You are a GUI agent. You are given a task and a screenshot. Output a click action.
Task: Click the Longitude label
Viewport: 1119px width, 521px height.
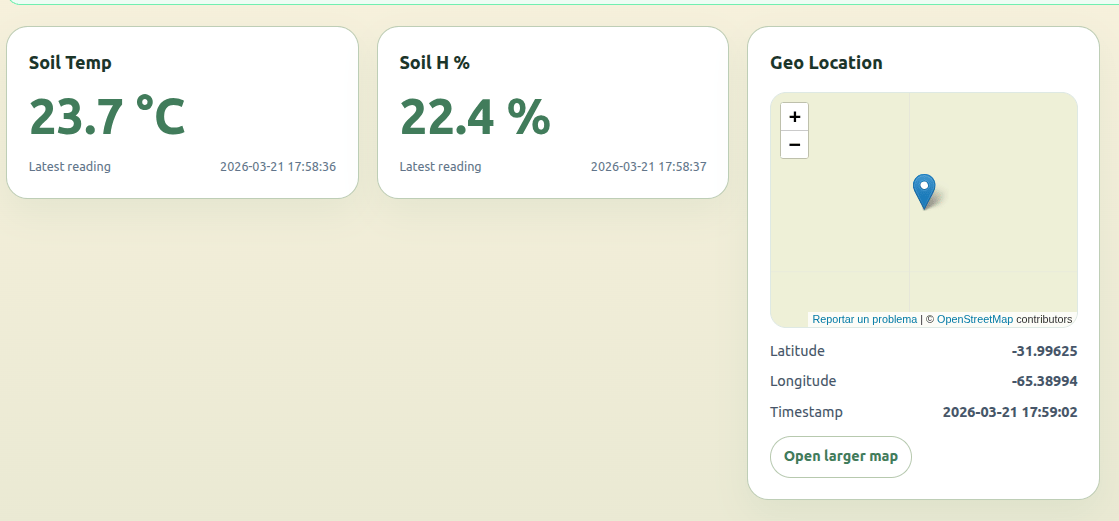click(x=803, y=381)
